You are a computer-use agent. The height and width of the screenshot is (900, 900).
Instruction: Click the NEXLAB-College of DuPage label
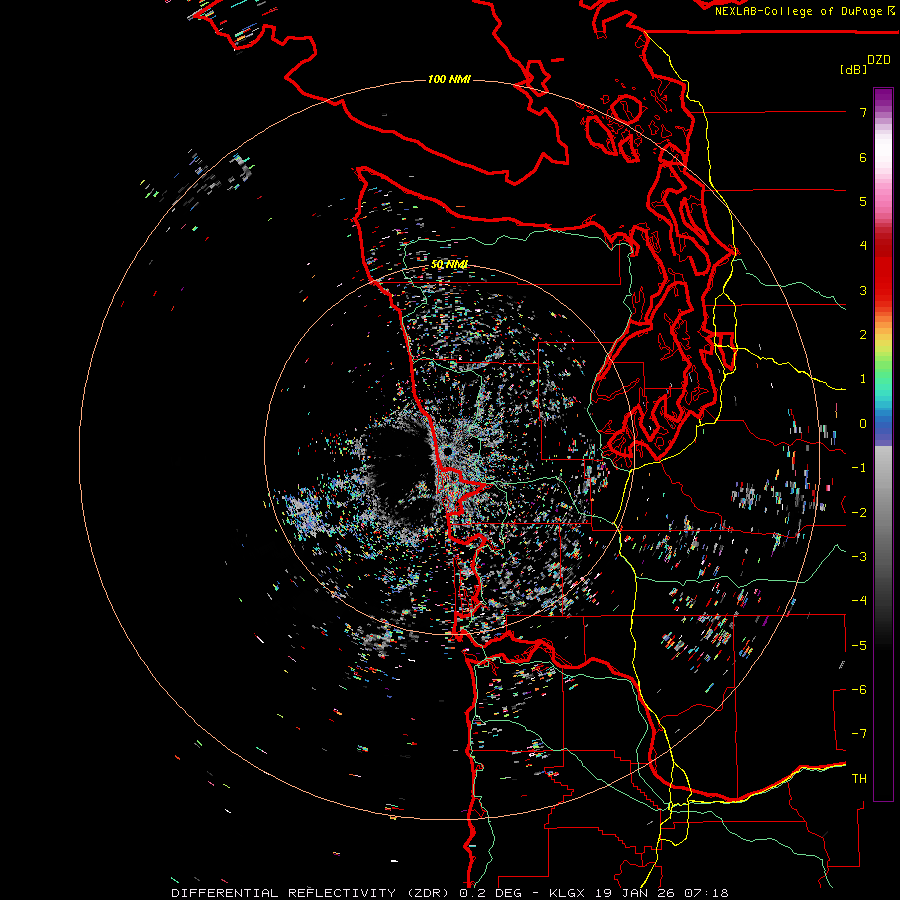(805, 11)
